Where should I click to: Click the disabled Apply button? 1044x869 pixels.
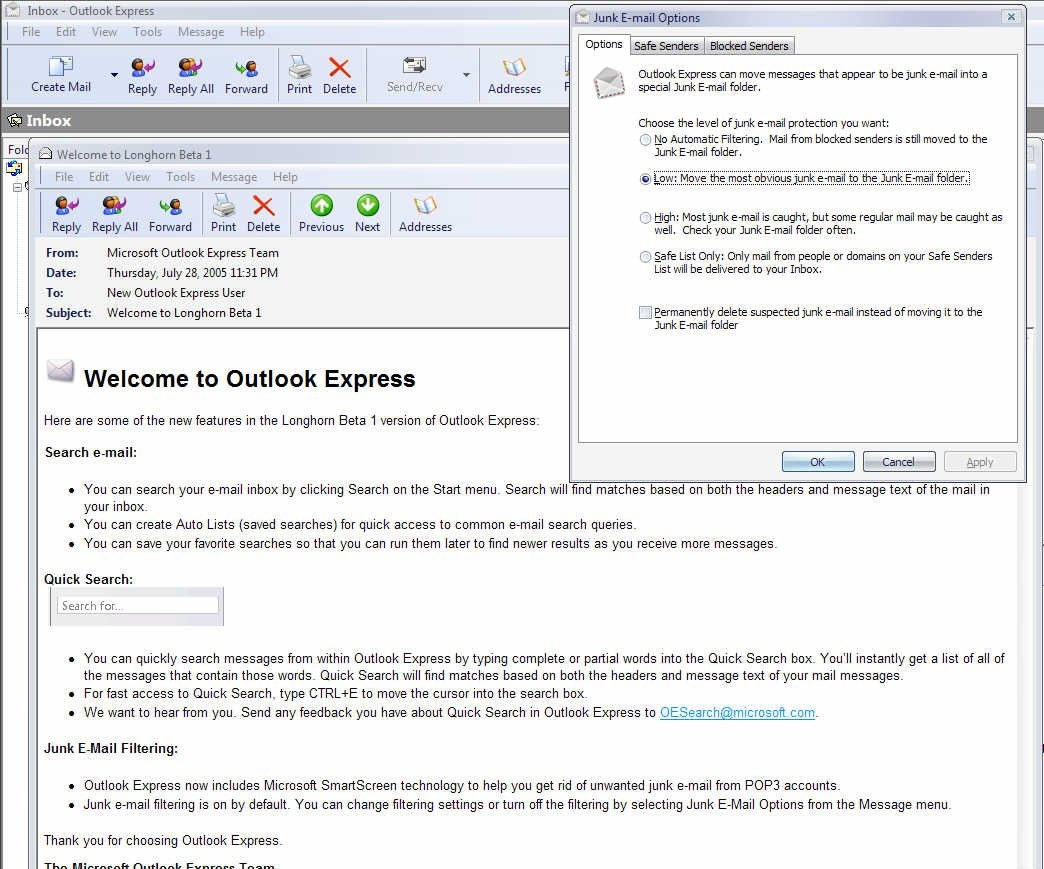[x=979, y=461]
